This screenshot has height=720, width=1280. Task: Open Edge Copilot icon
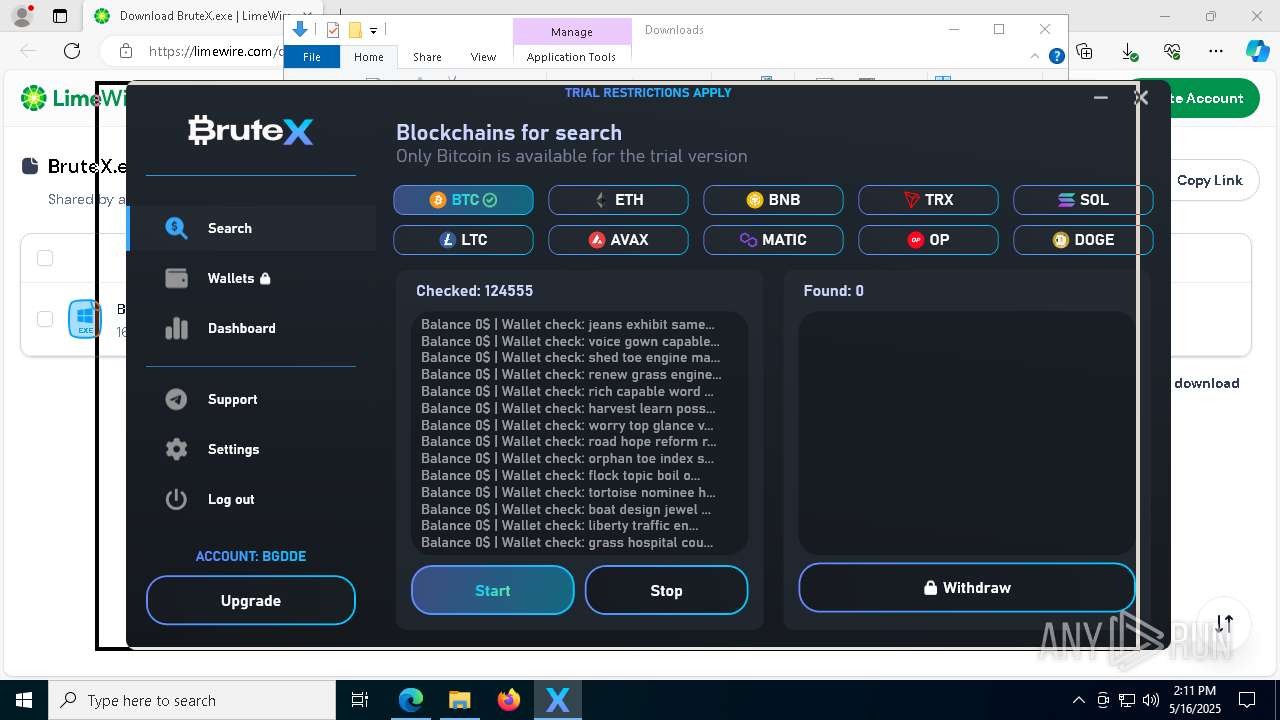click(x=1257, y=51)
